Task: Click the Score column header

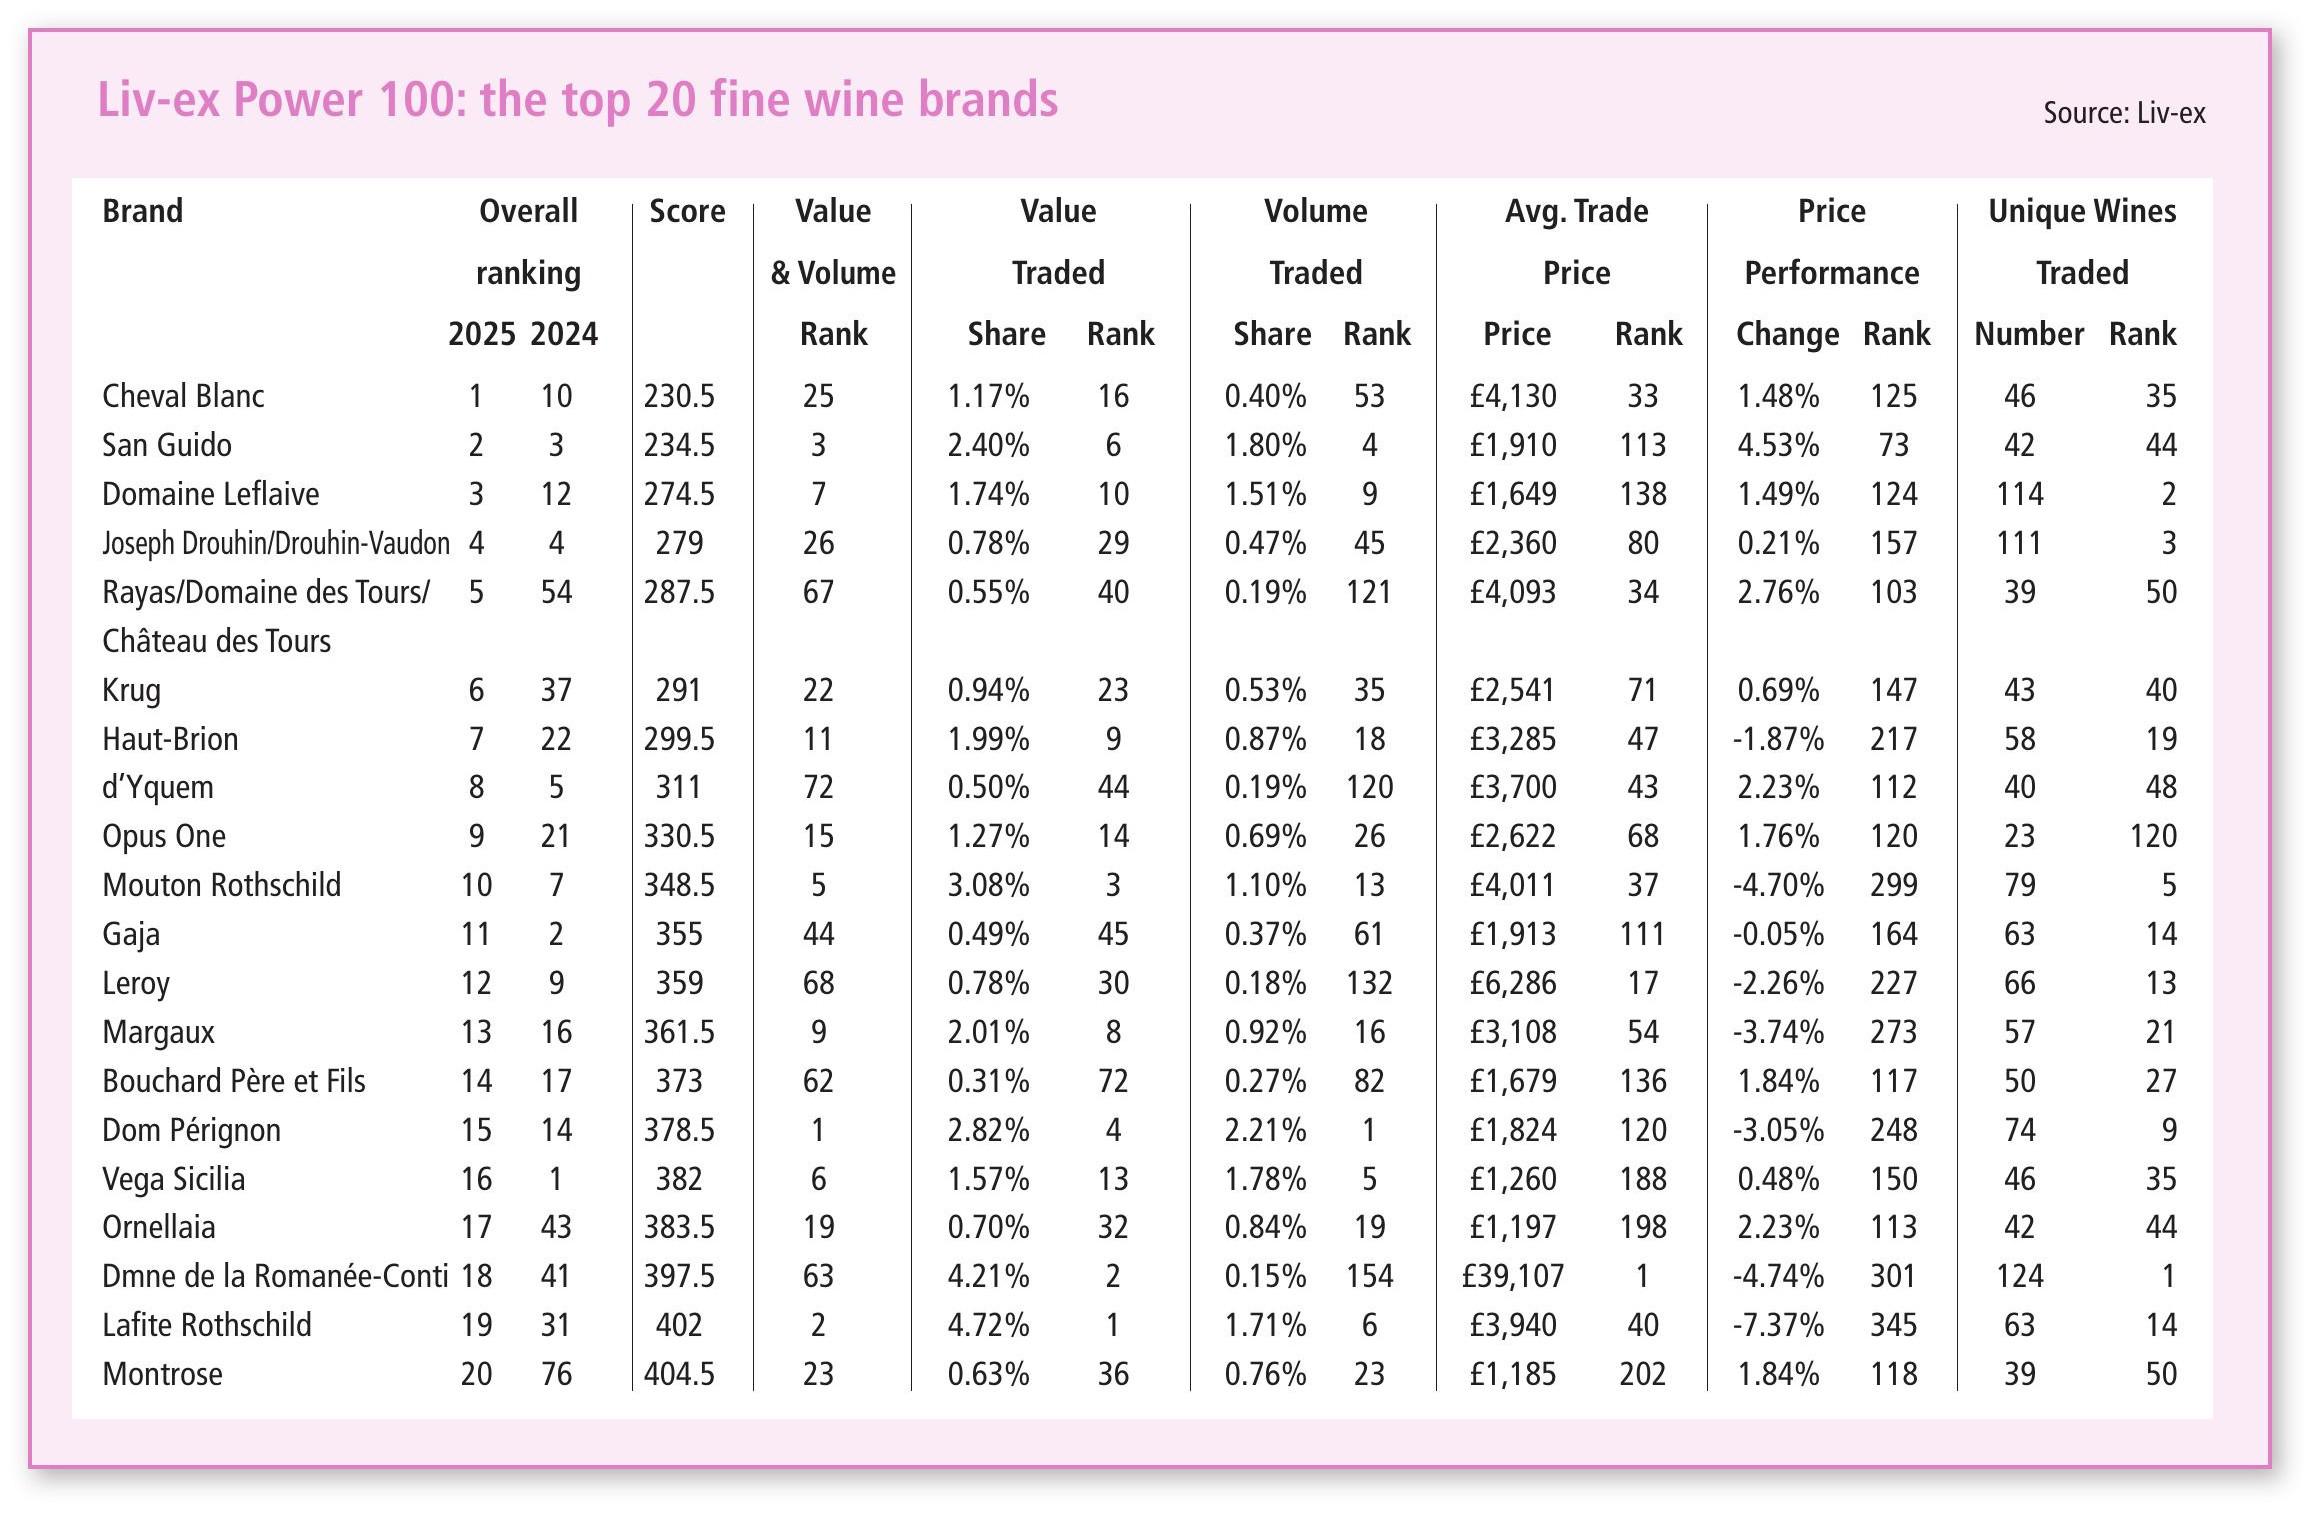Action: click(x=687, y=211)
